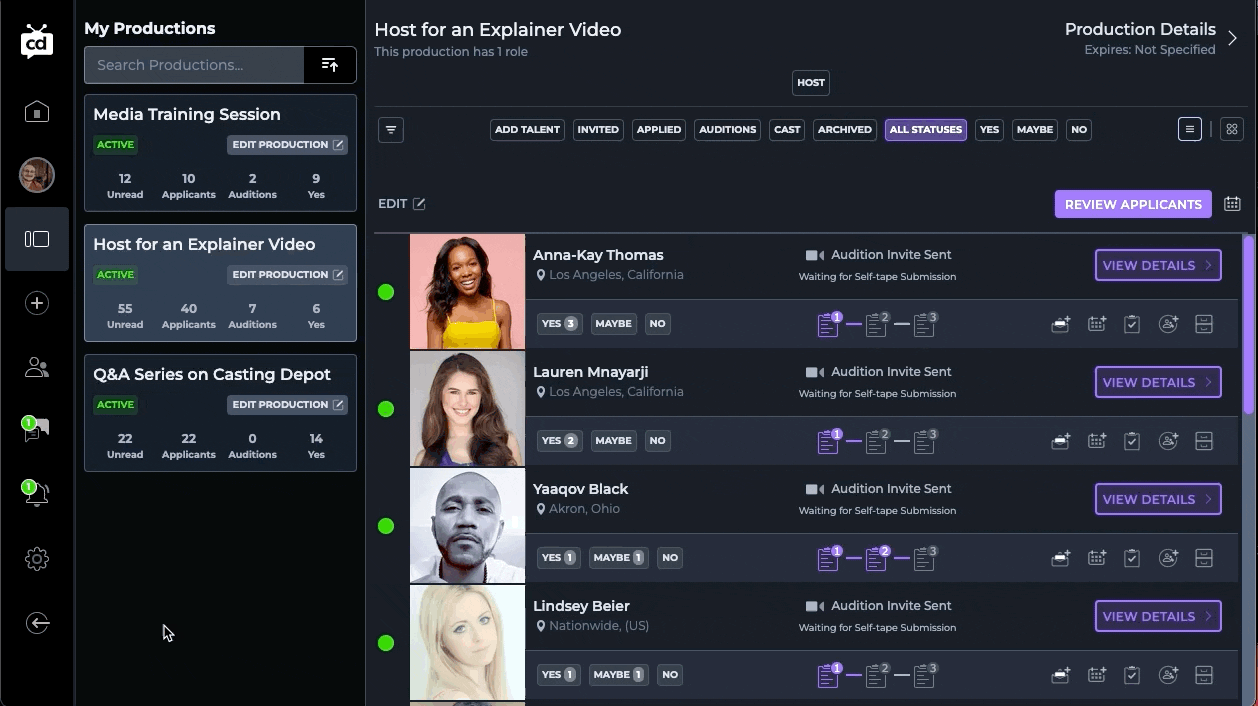
Task: Click the clipboard check icon in Anna-Kay Thomas's row
Action: (1132, 324)
